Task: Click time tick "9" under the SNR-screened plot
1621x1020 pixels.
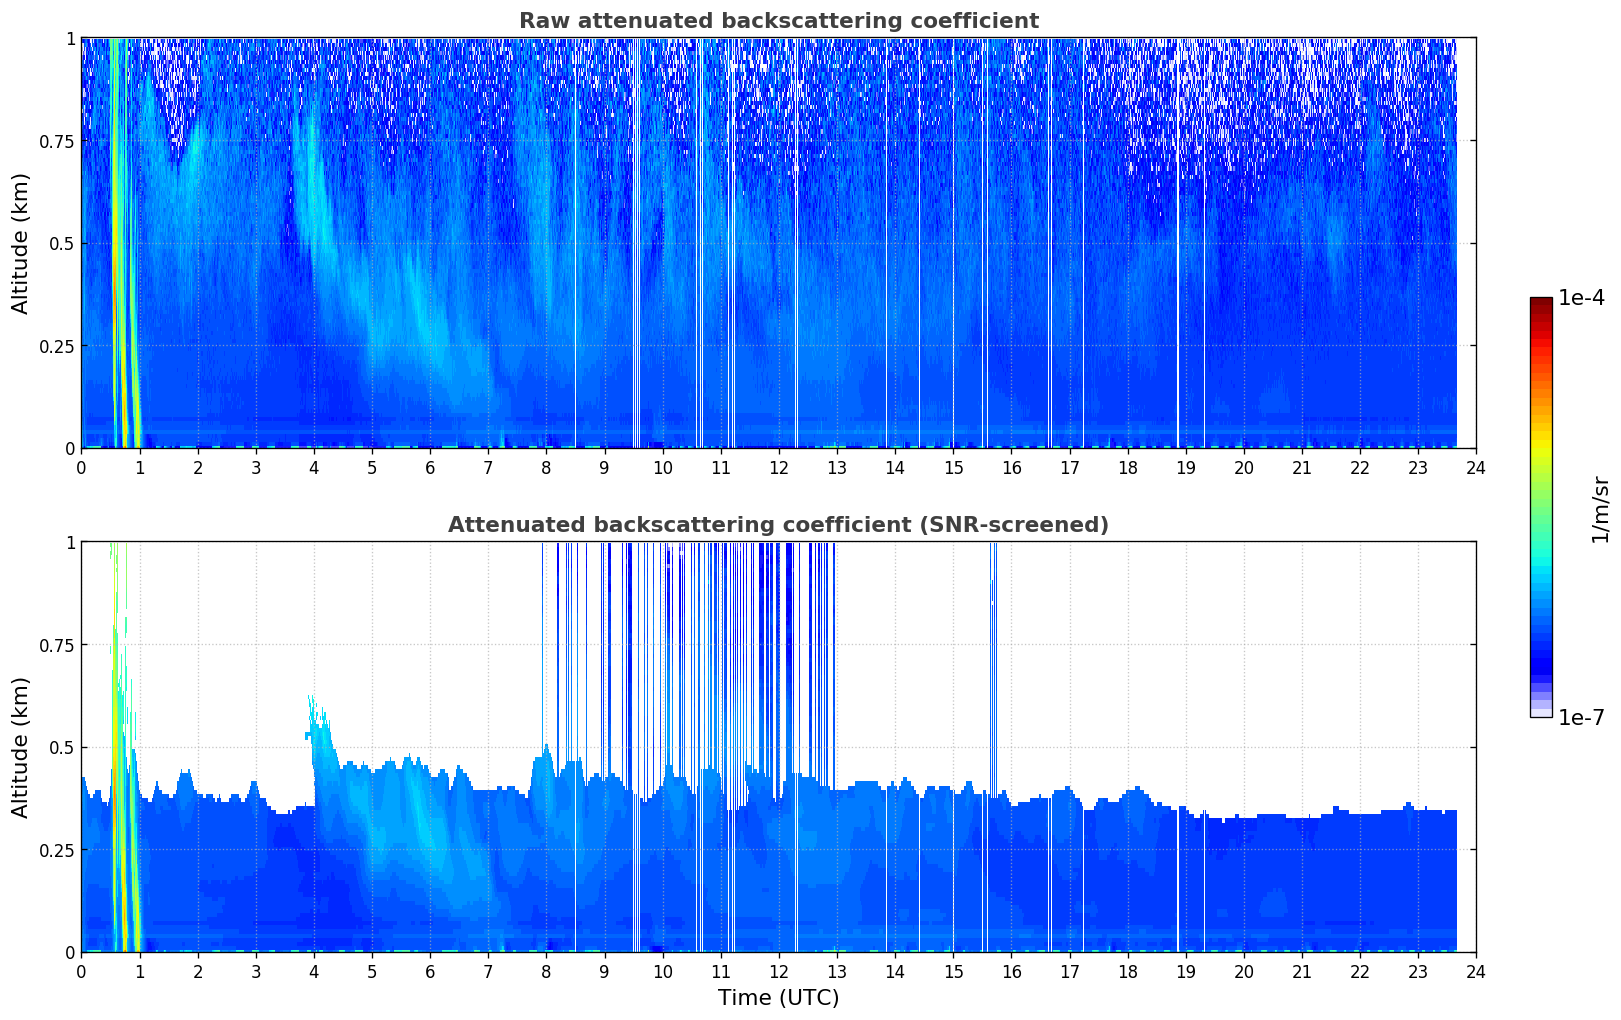Action: [604, 971]
